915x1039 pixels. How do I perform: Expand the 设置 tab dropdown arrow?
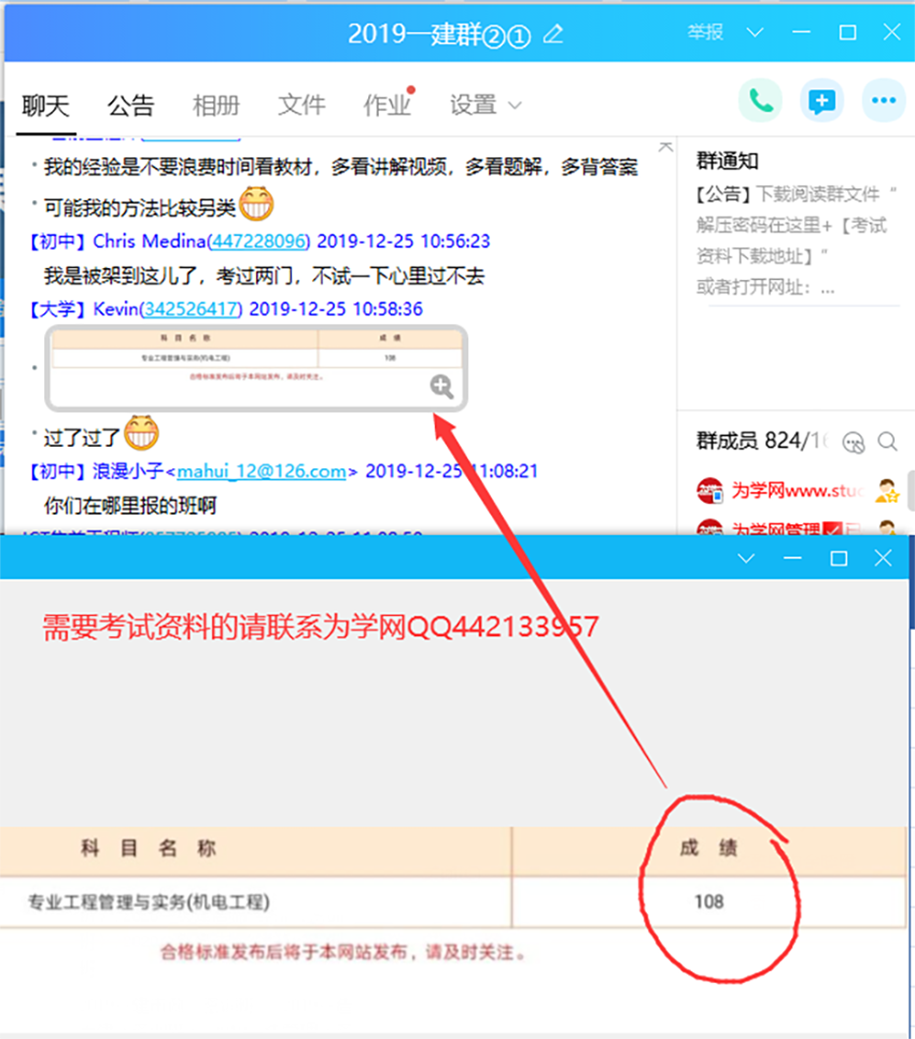[x=515, y=105]
